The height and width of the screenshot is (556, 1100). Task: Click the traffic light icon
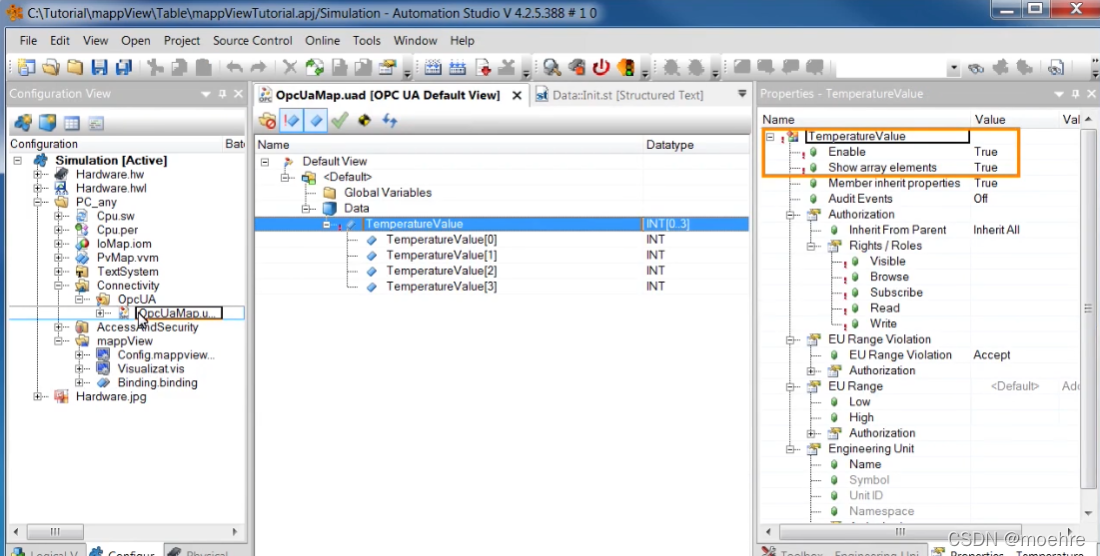click(x=626, y=67)
